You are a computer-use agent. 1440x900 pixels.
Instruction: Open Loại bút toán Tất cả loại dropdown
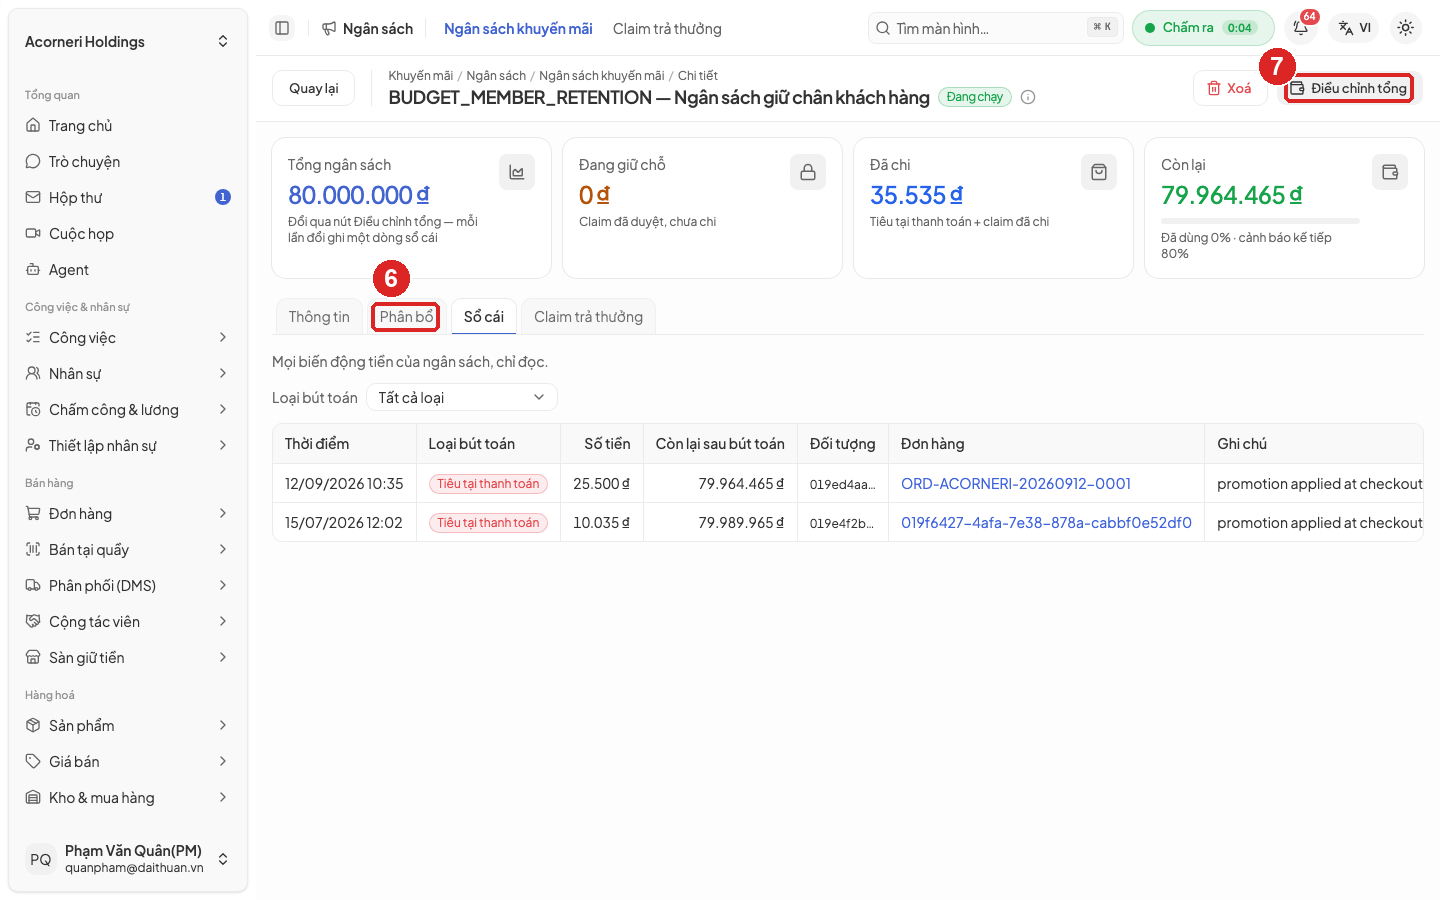pos(462,397)
